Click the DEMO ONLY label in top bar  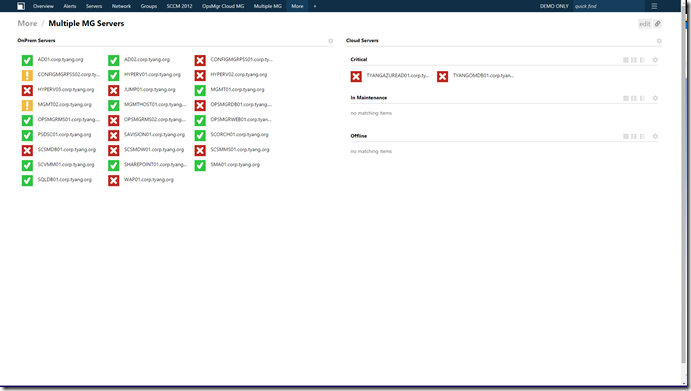click(554, 6)
